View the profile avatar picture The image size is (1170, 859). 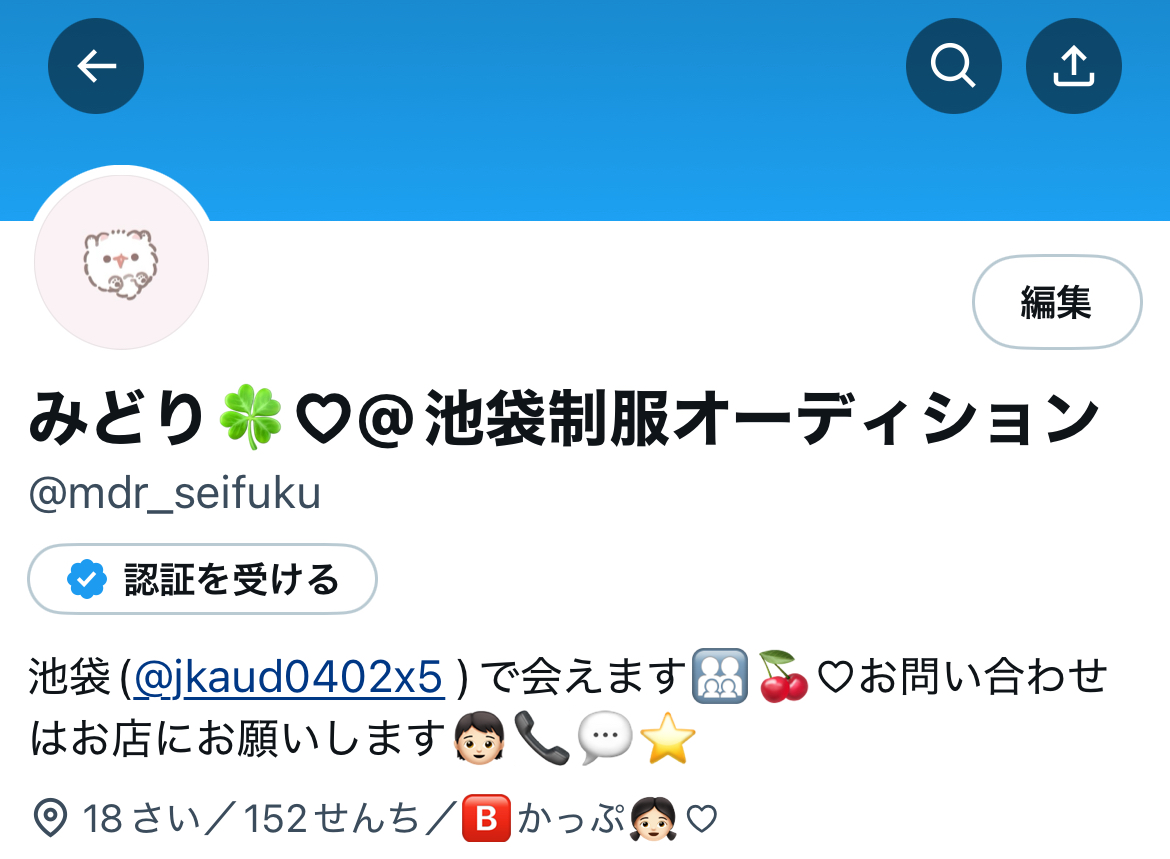tap(121, 262)
